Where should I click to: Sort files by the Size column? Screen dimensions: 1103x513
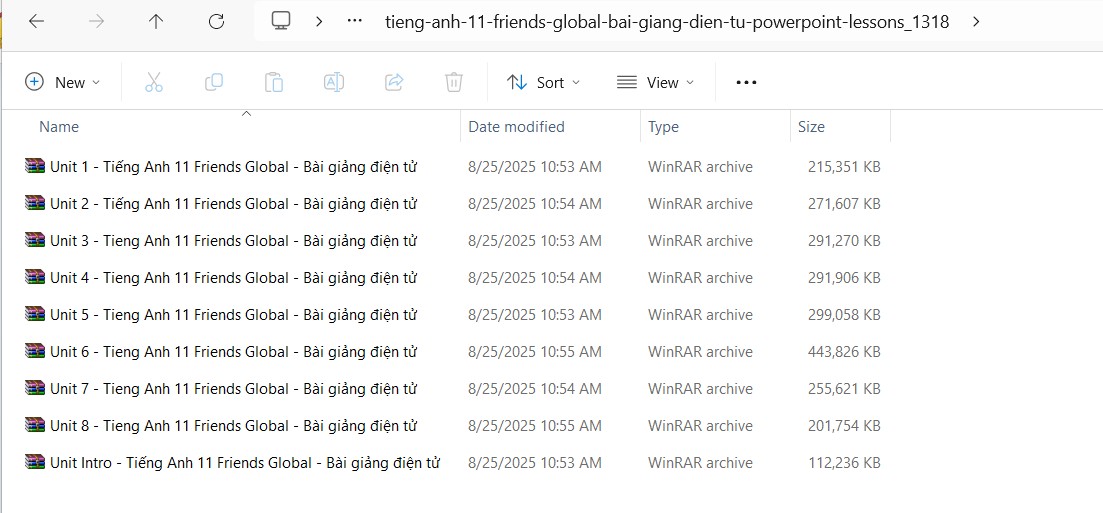click(811, 127)
